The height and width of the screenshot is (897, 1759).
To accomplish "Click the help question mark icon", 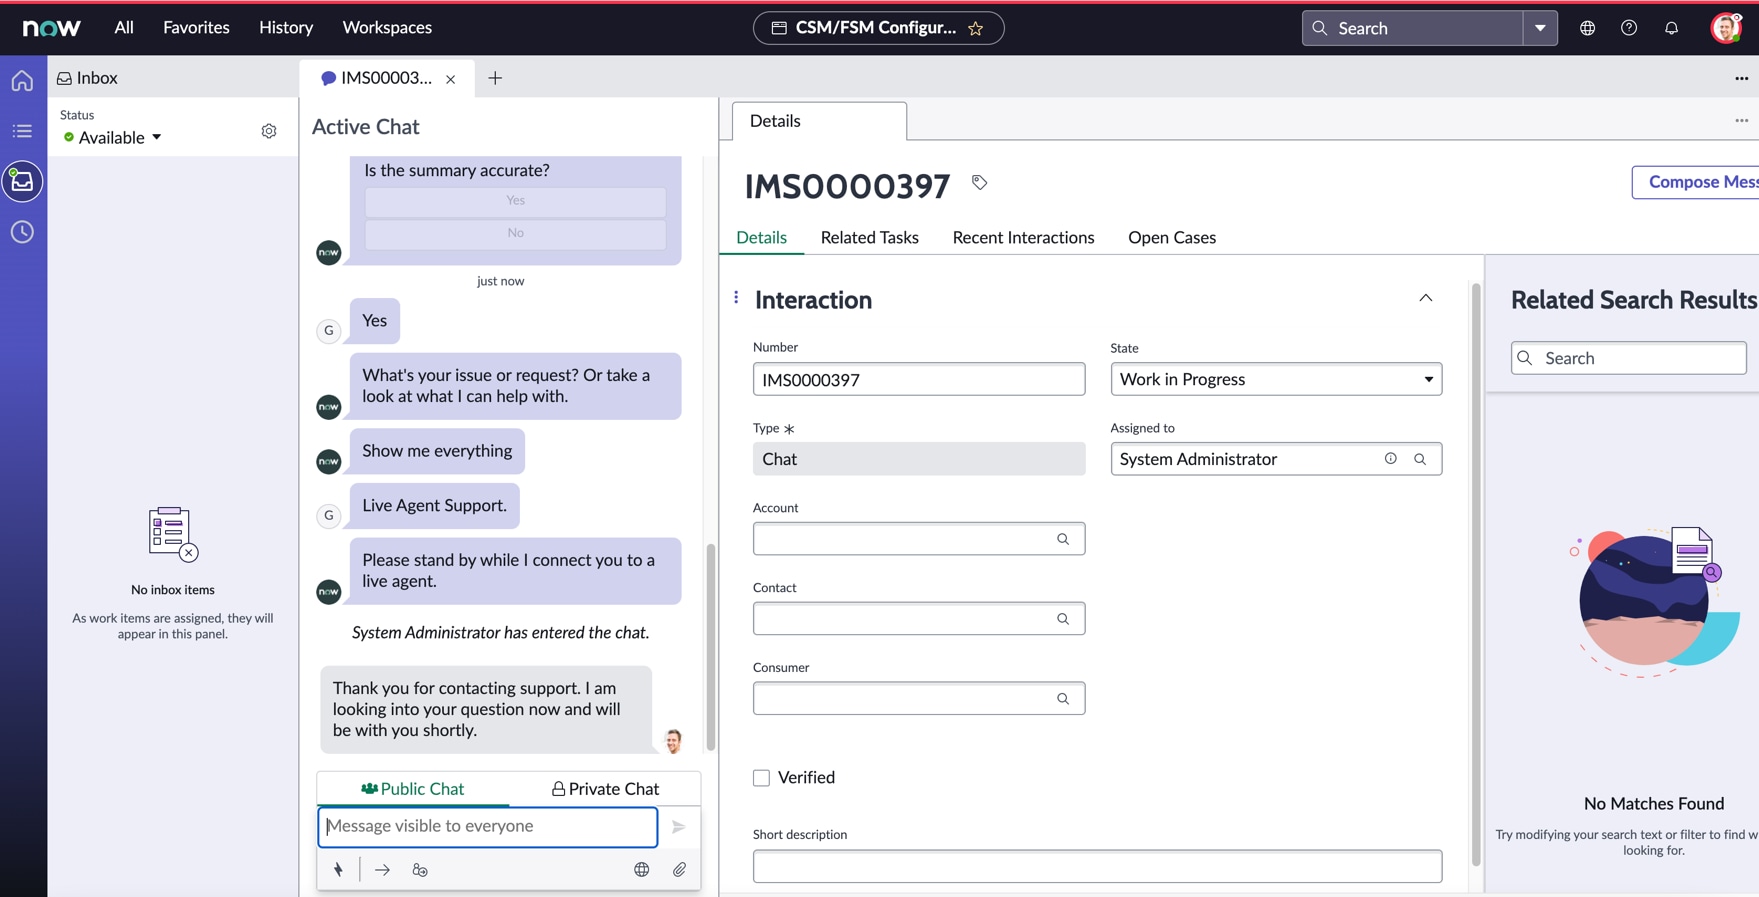I will point(1629,28).
